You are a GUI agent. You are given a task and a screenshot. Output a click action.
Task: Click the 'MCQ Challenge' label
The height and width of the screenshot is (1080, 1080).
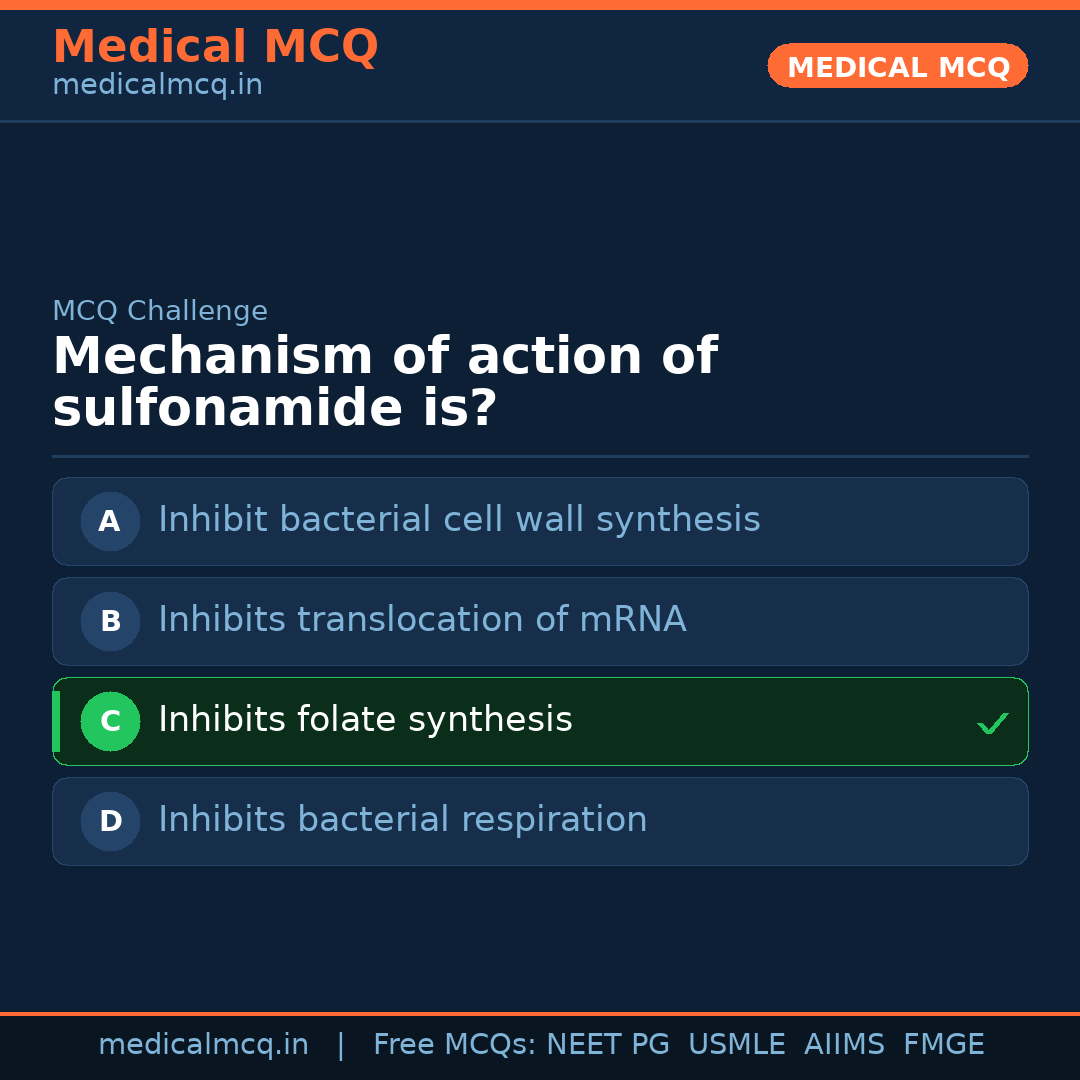[160, 311]
